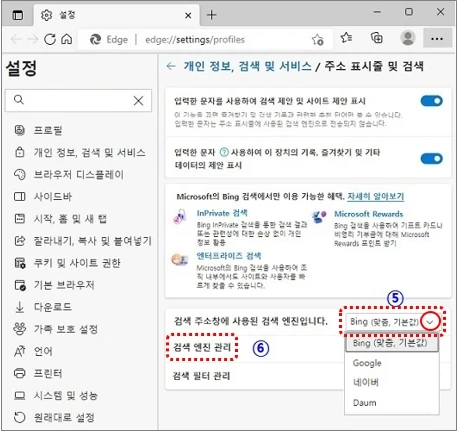Click the address bar URL edge://settings/profiles
The image size is (457, 431).
[x=195, y=40]
